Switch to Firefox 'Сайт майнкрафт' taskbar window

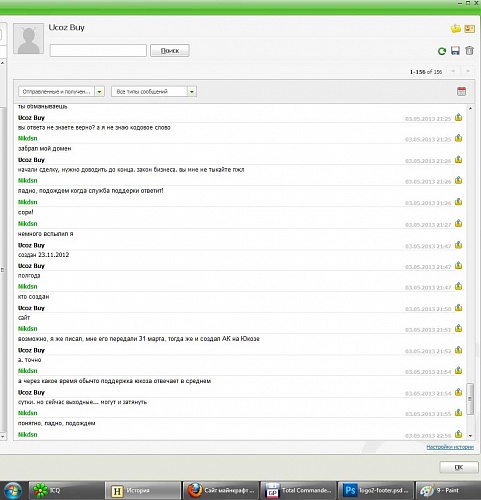pyautogui.click(x=220, y=490)
